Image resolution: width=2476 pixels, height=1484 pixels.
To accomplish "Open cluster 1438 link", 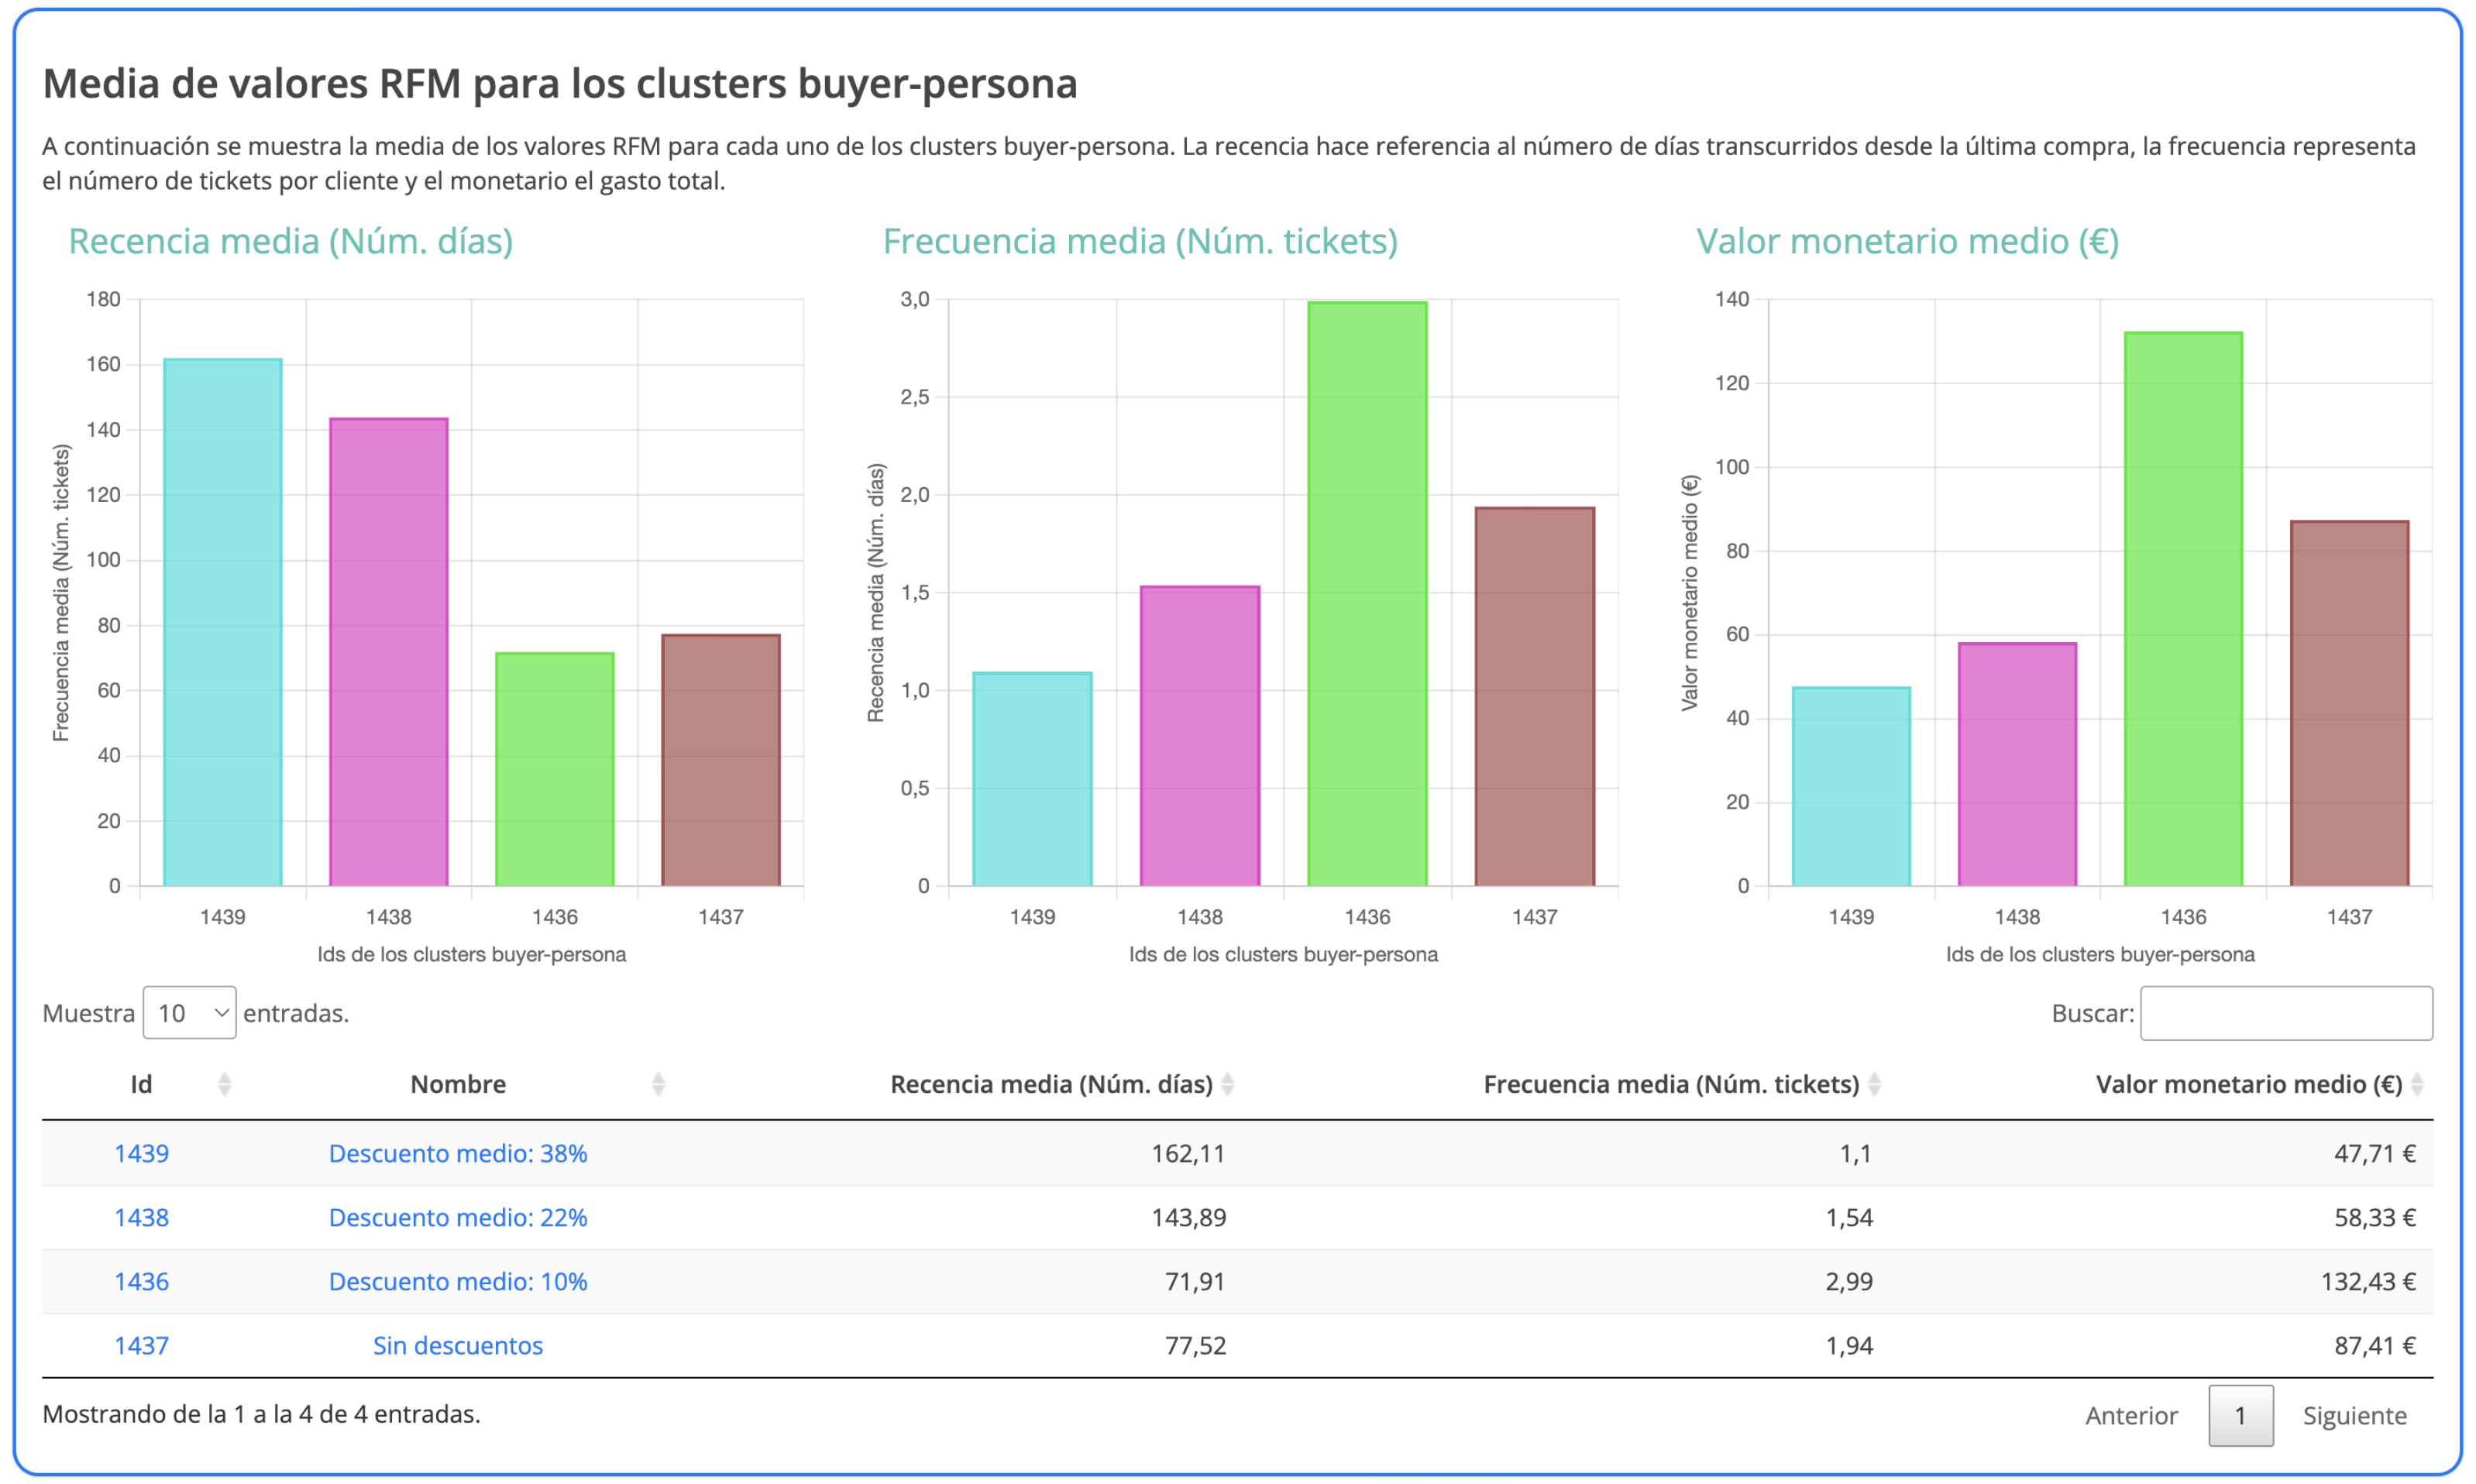I will pos(141,1217).
